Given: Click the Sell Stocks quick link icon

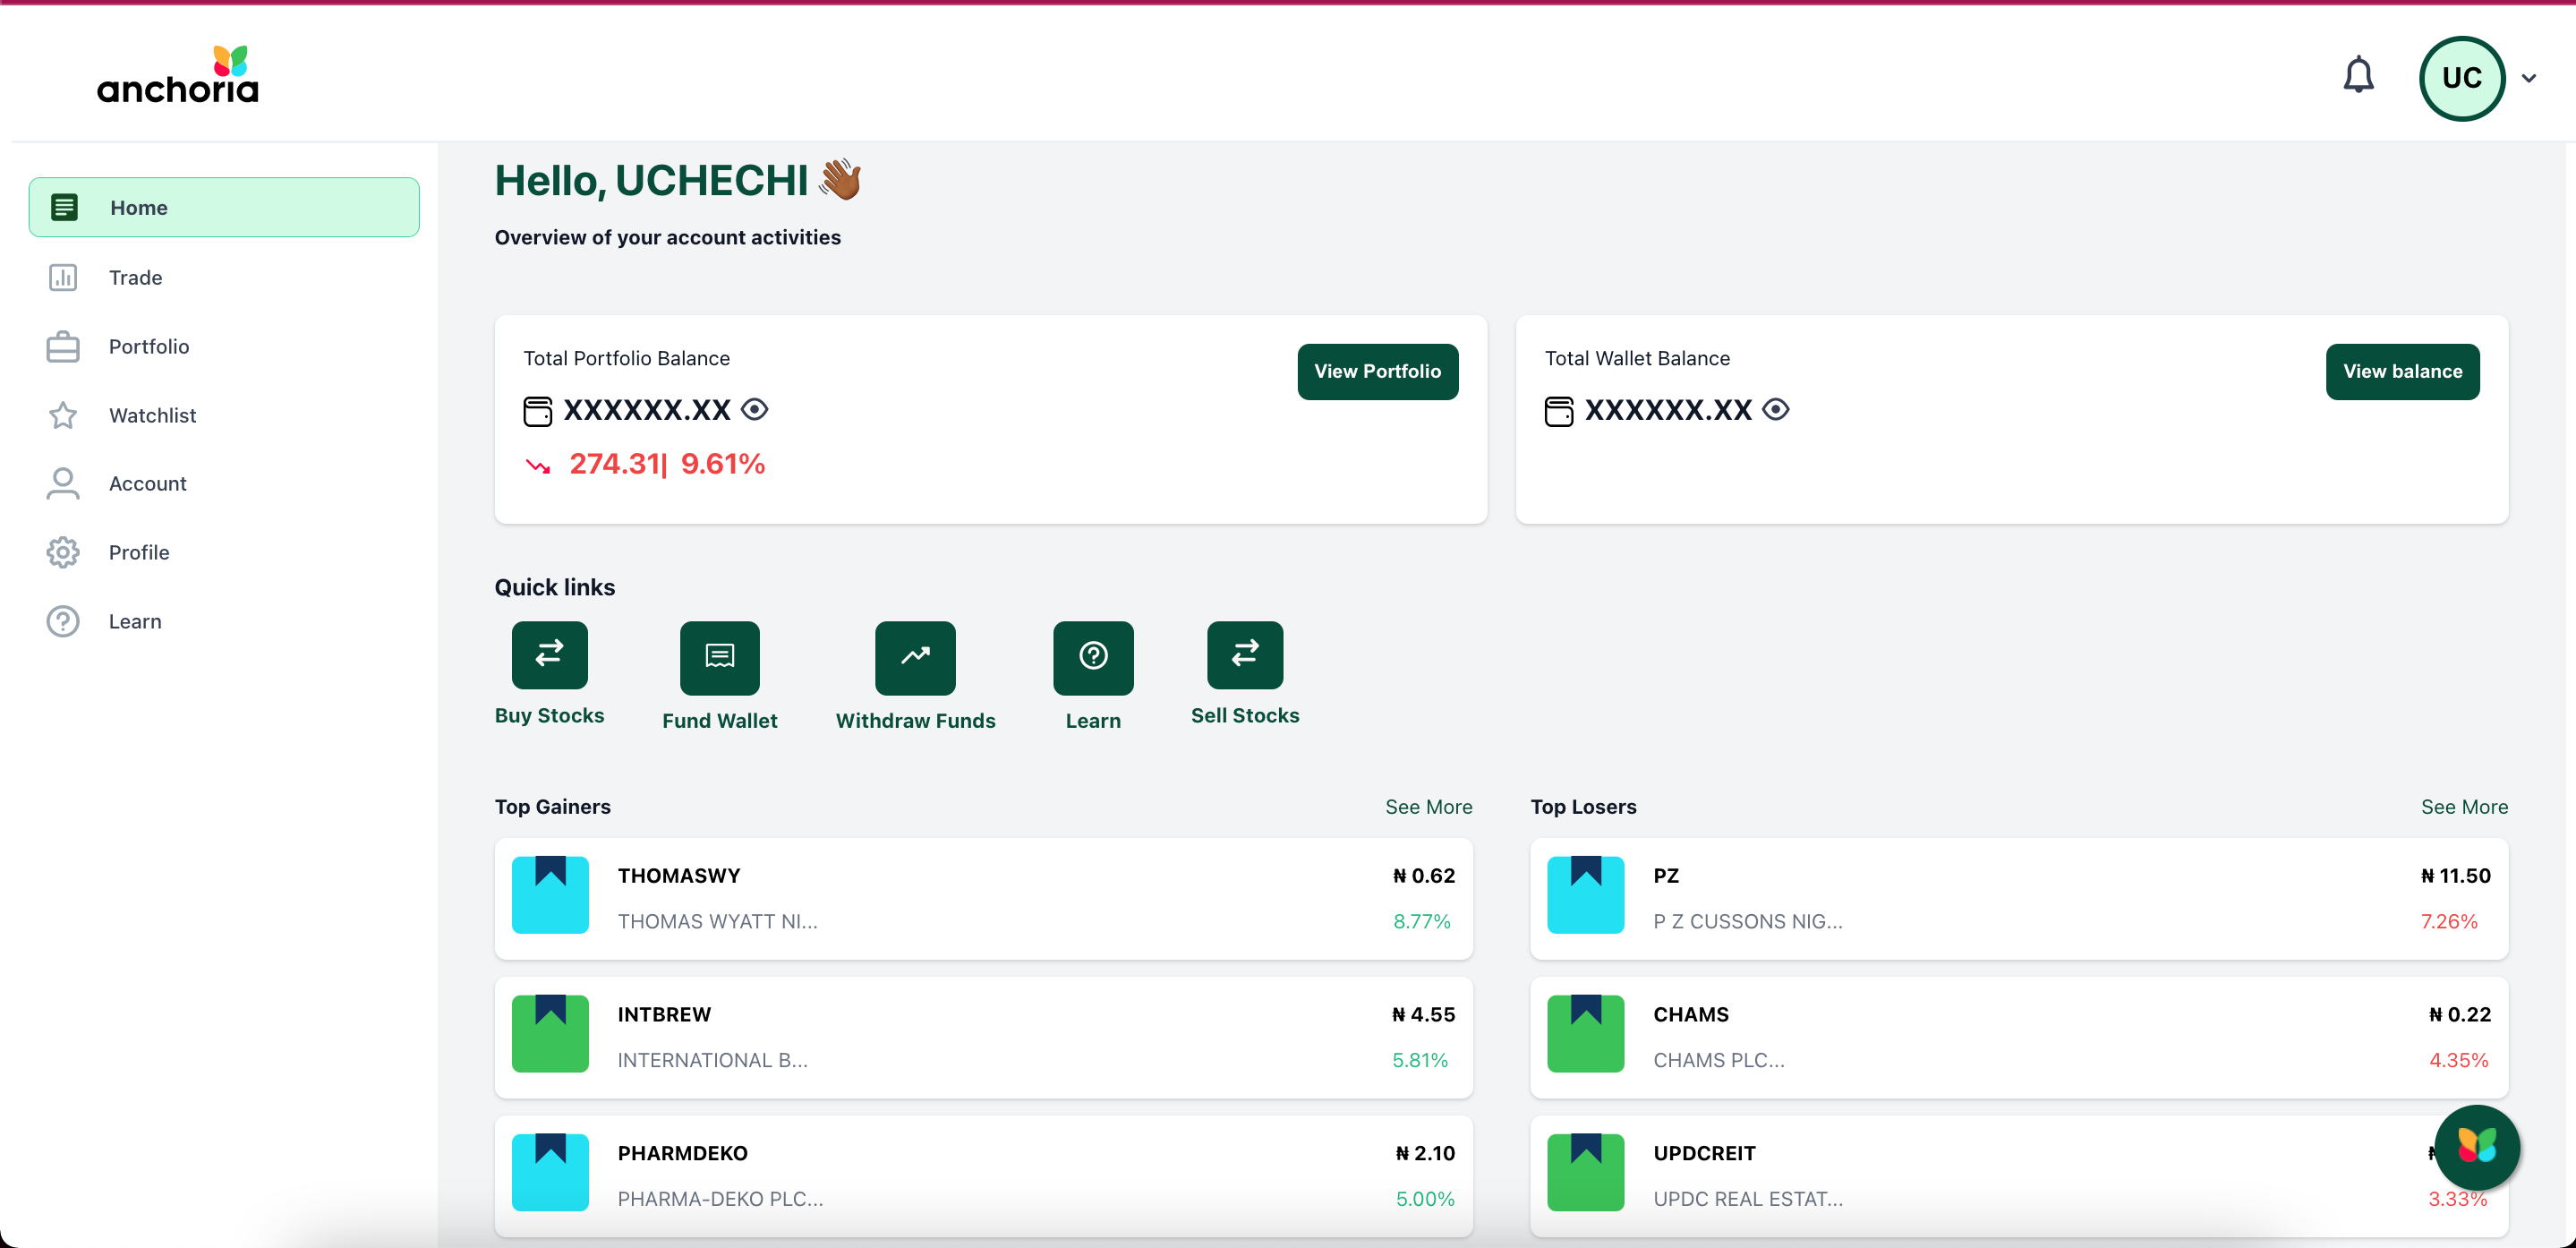Looking at the screenshot, I should (1244, 655).
